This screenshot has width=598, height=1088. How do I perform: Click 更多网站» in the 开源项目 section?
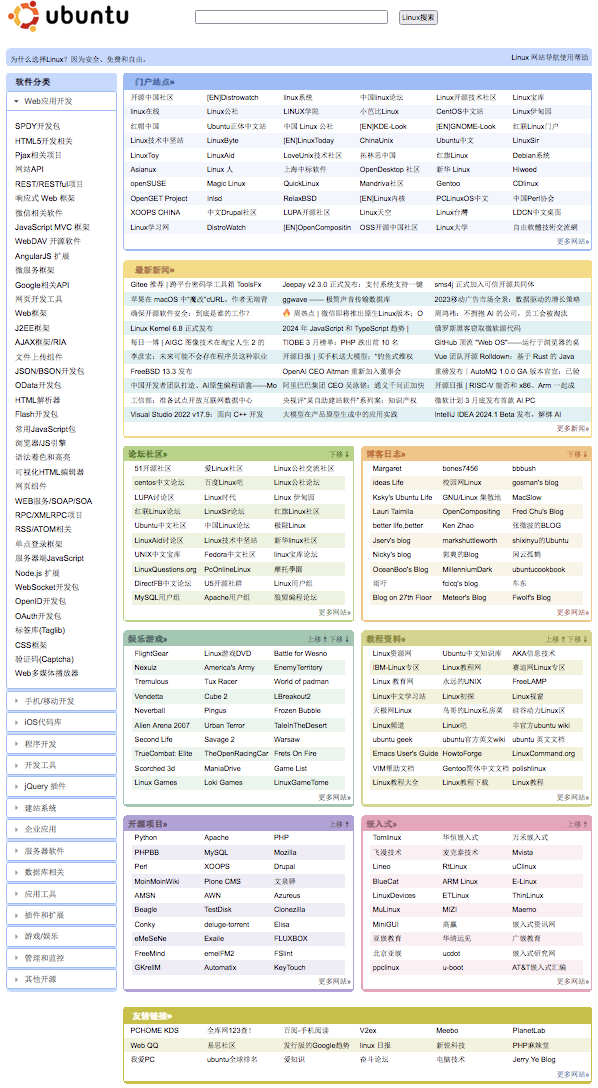(335, 982)
